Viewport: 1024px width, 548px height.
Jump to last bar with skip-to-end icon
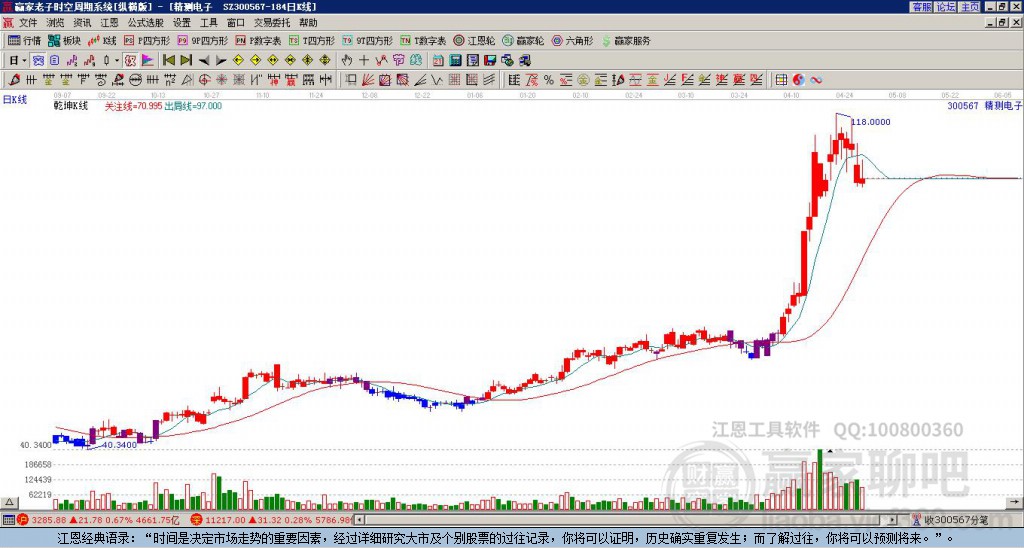186,60
